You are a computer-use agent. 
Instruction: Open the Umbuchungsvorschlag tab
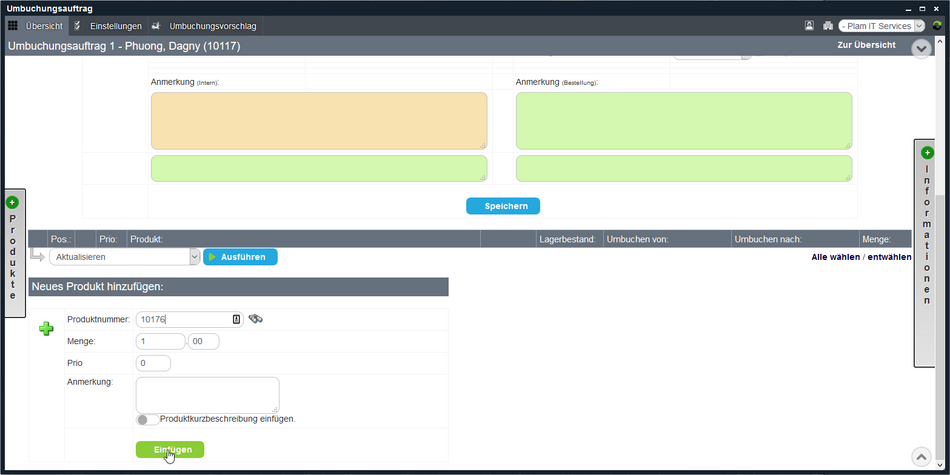pos(205,26)
